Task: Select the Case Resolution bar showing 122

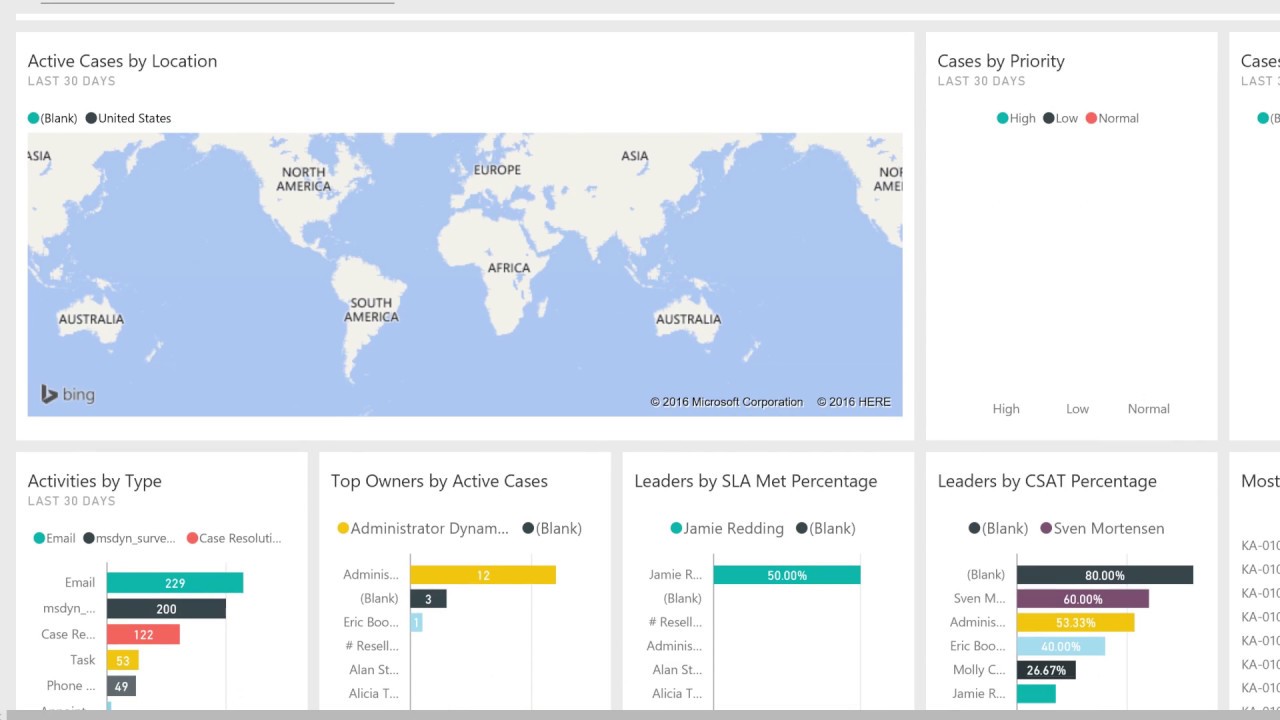Action: point(143,634)
